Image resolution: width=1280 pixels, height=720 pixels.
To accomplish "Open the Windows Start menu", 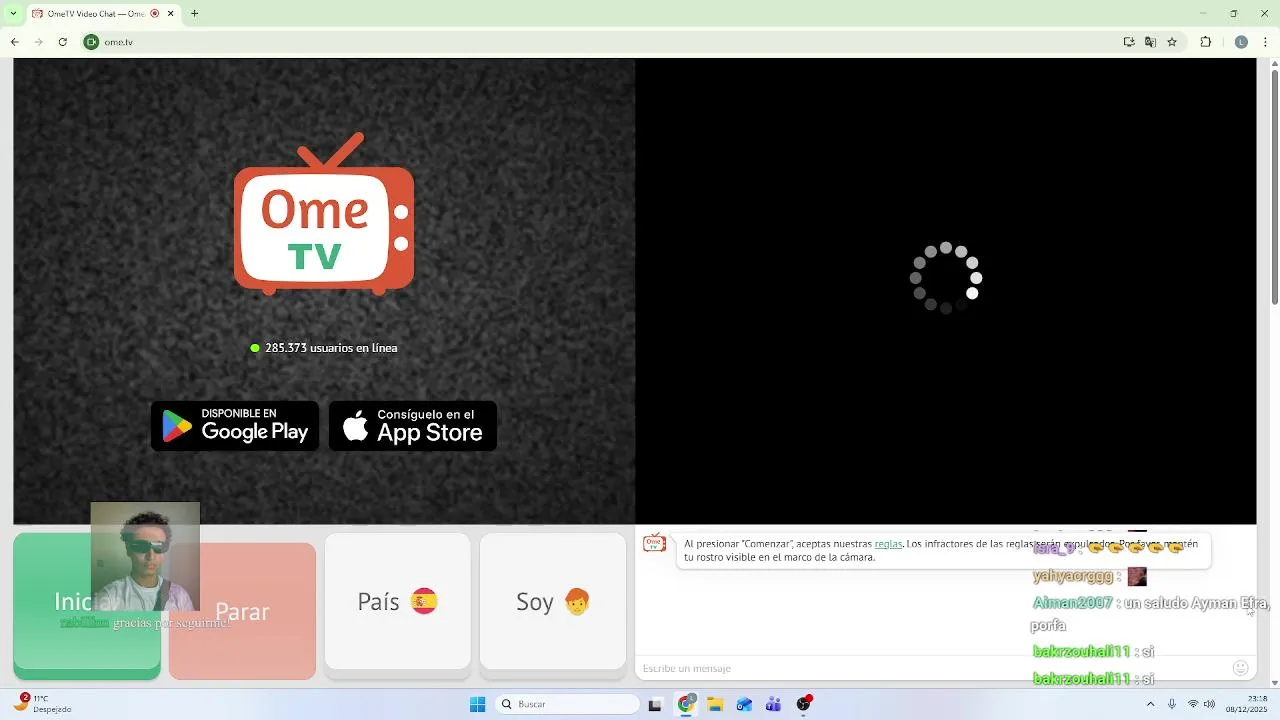I will [x=477, y=704].
